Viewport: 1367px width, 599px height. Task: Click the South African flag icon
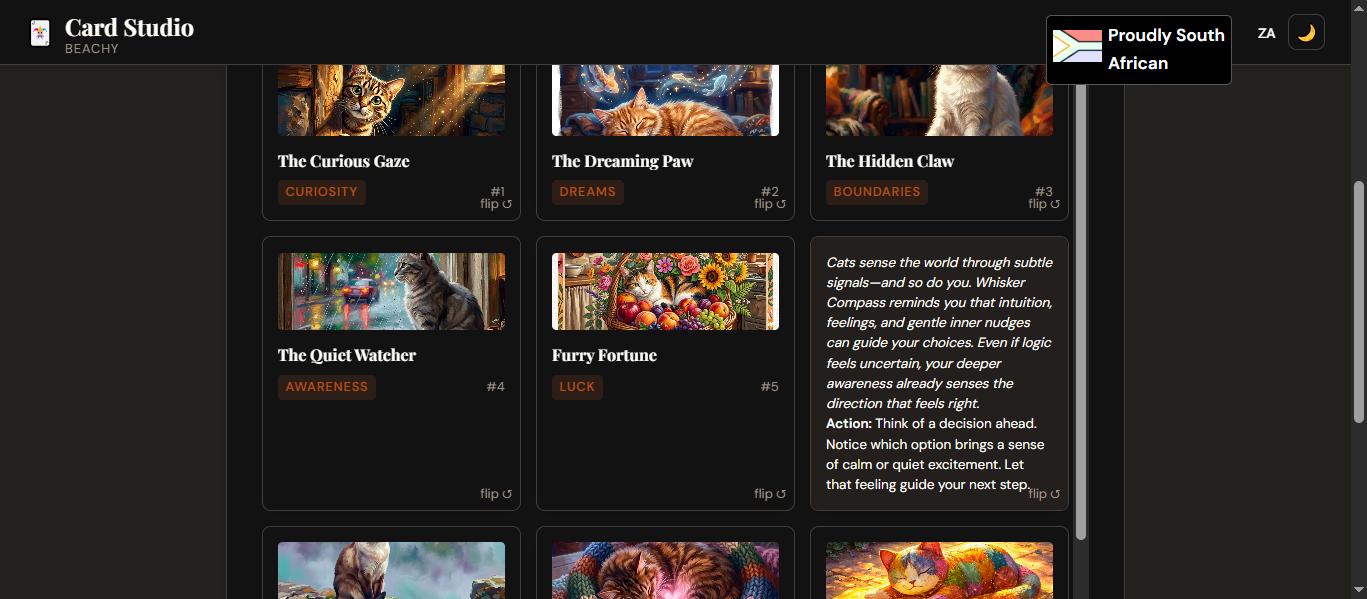point(1077,46)
